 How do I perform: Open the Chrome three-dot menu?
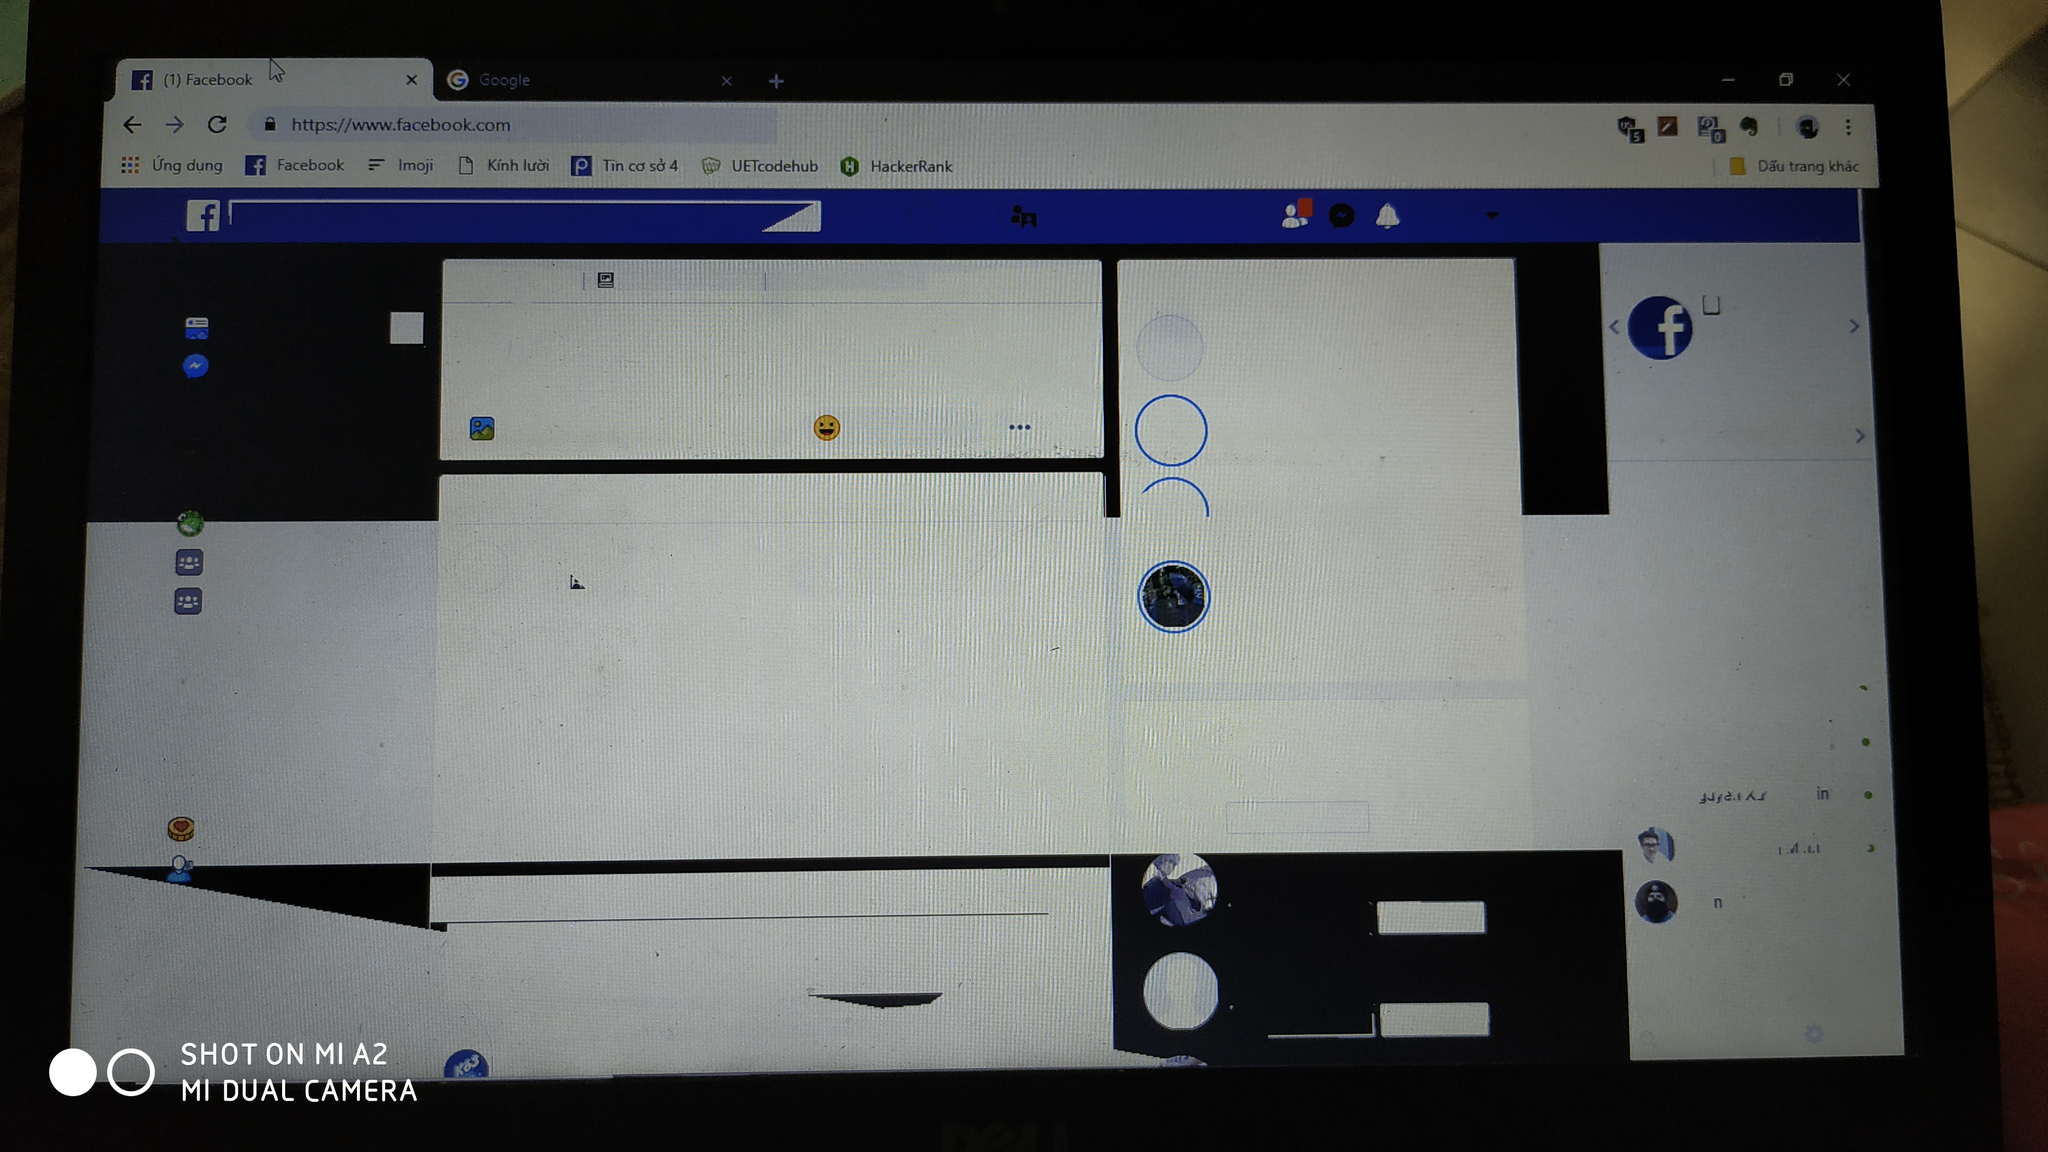1848,127
